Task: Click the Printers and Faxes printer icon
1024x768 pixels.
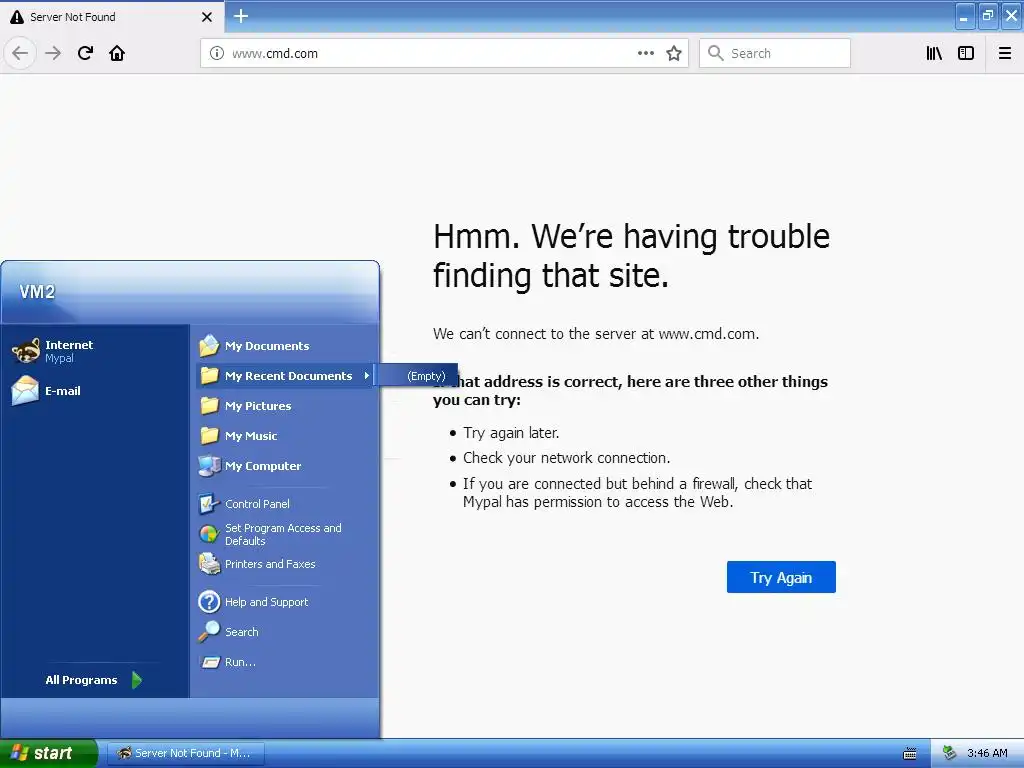Action: pyautogui.click(x=209, y=564)
